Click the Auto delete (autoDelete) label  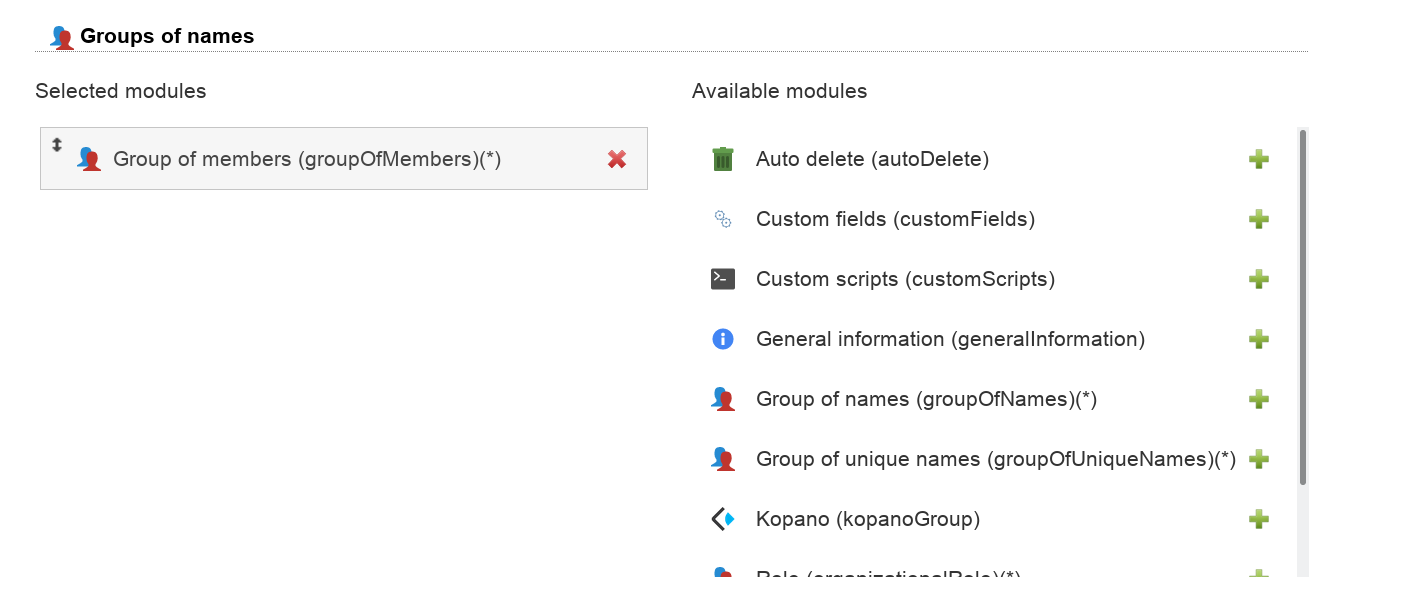[x=872, y=159]
